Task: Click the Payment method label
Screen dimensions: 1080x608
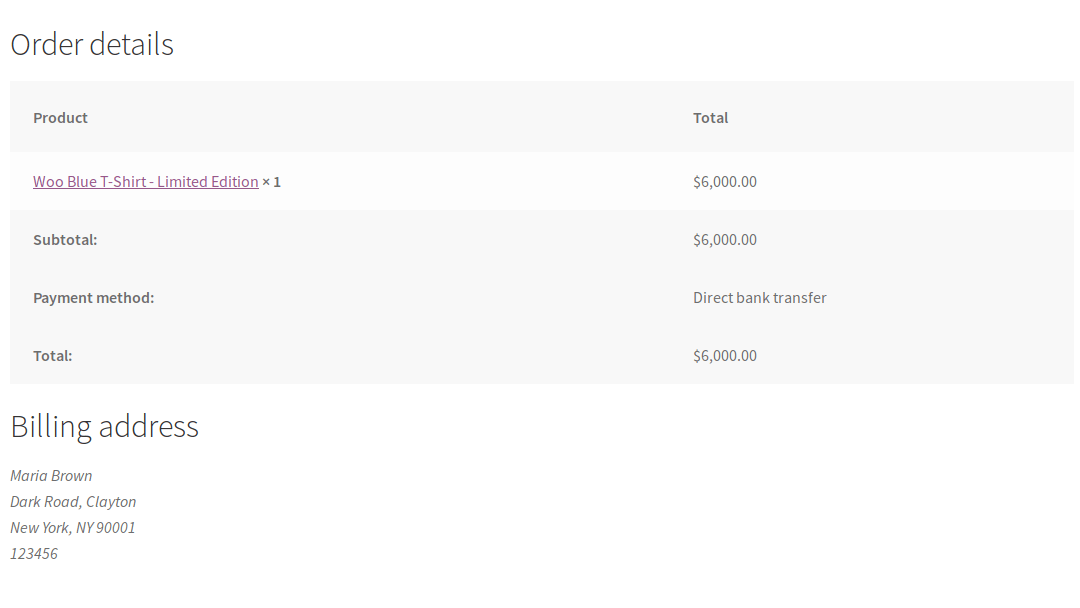Action: [95, 297]
